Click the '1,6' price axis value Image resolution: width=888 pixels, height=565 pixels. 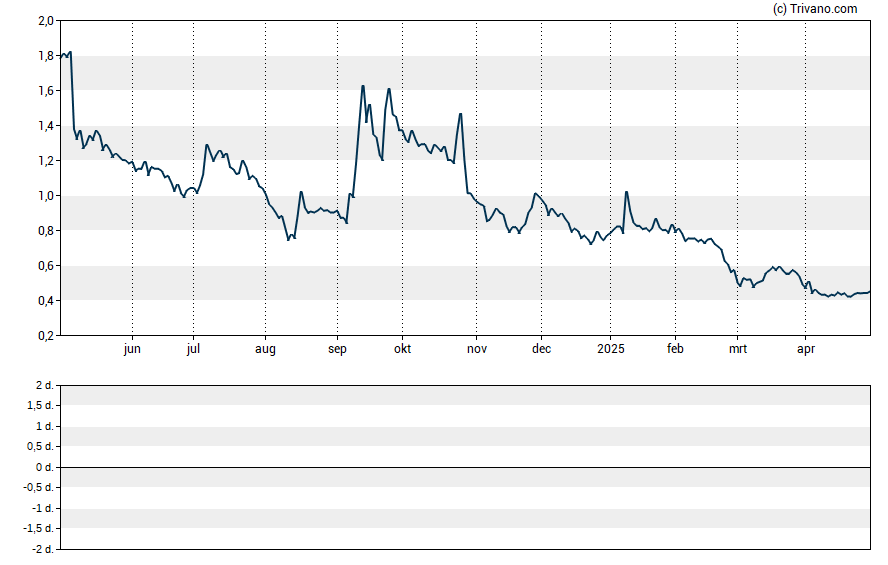click(46, 91)
